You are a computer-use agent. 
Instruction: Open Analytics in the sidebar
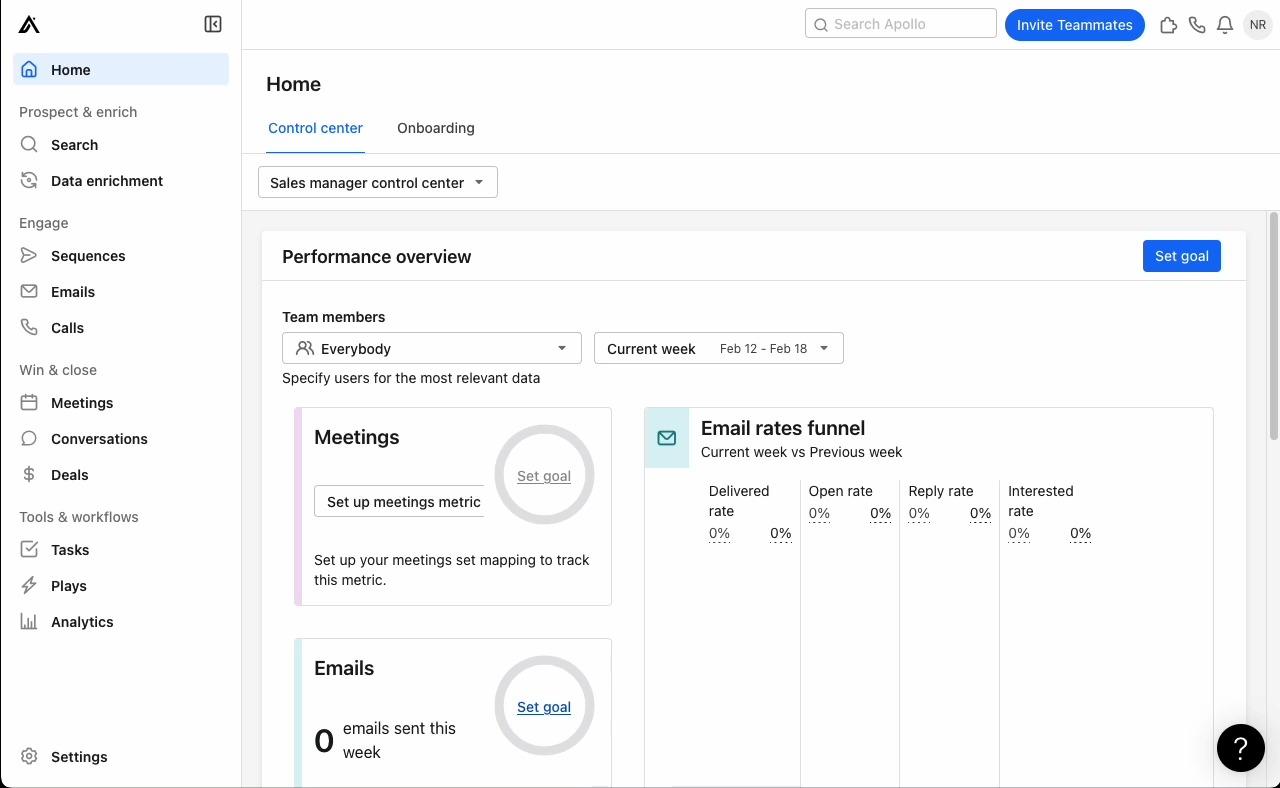pyautogui.click(x=121, y=621)
